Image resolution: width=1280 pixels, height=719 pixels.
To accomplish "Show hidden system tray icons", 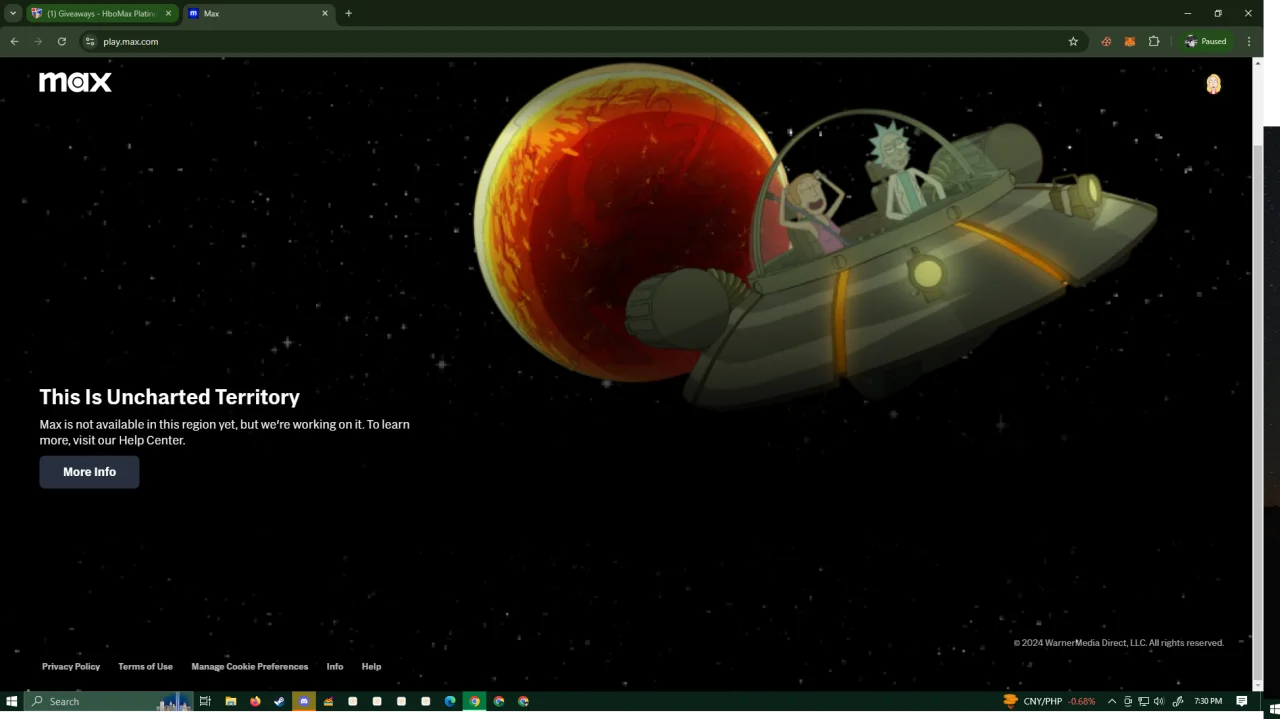I will pos(1111,701).
